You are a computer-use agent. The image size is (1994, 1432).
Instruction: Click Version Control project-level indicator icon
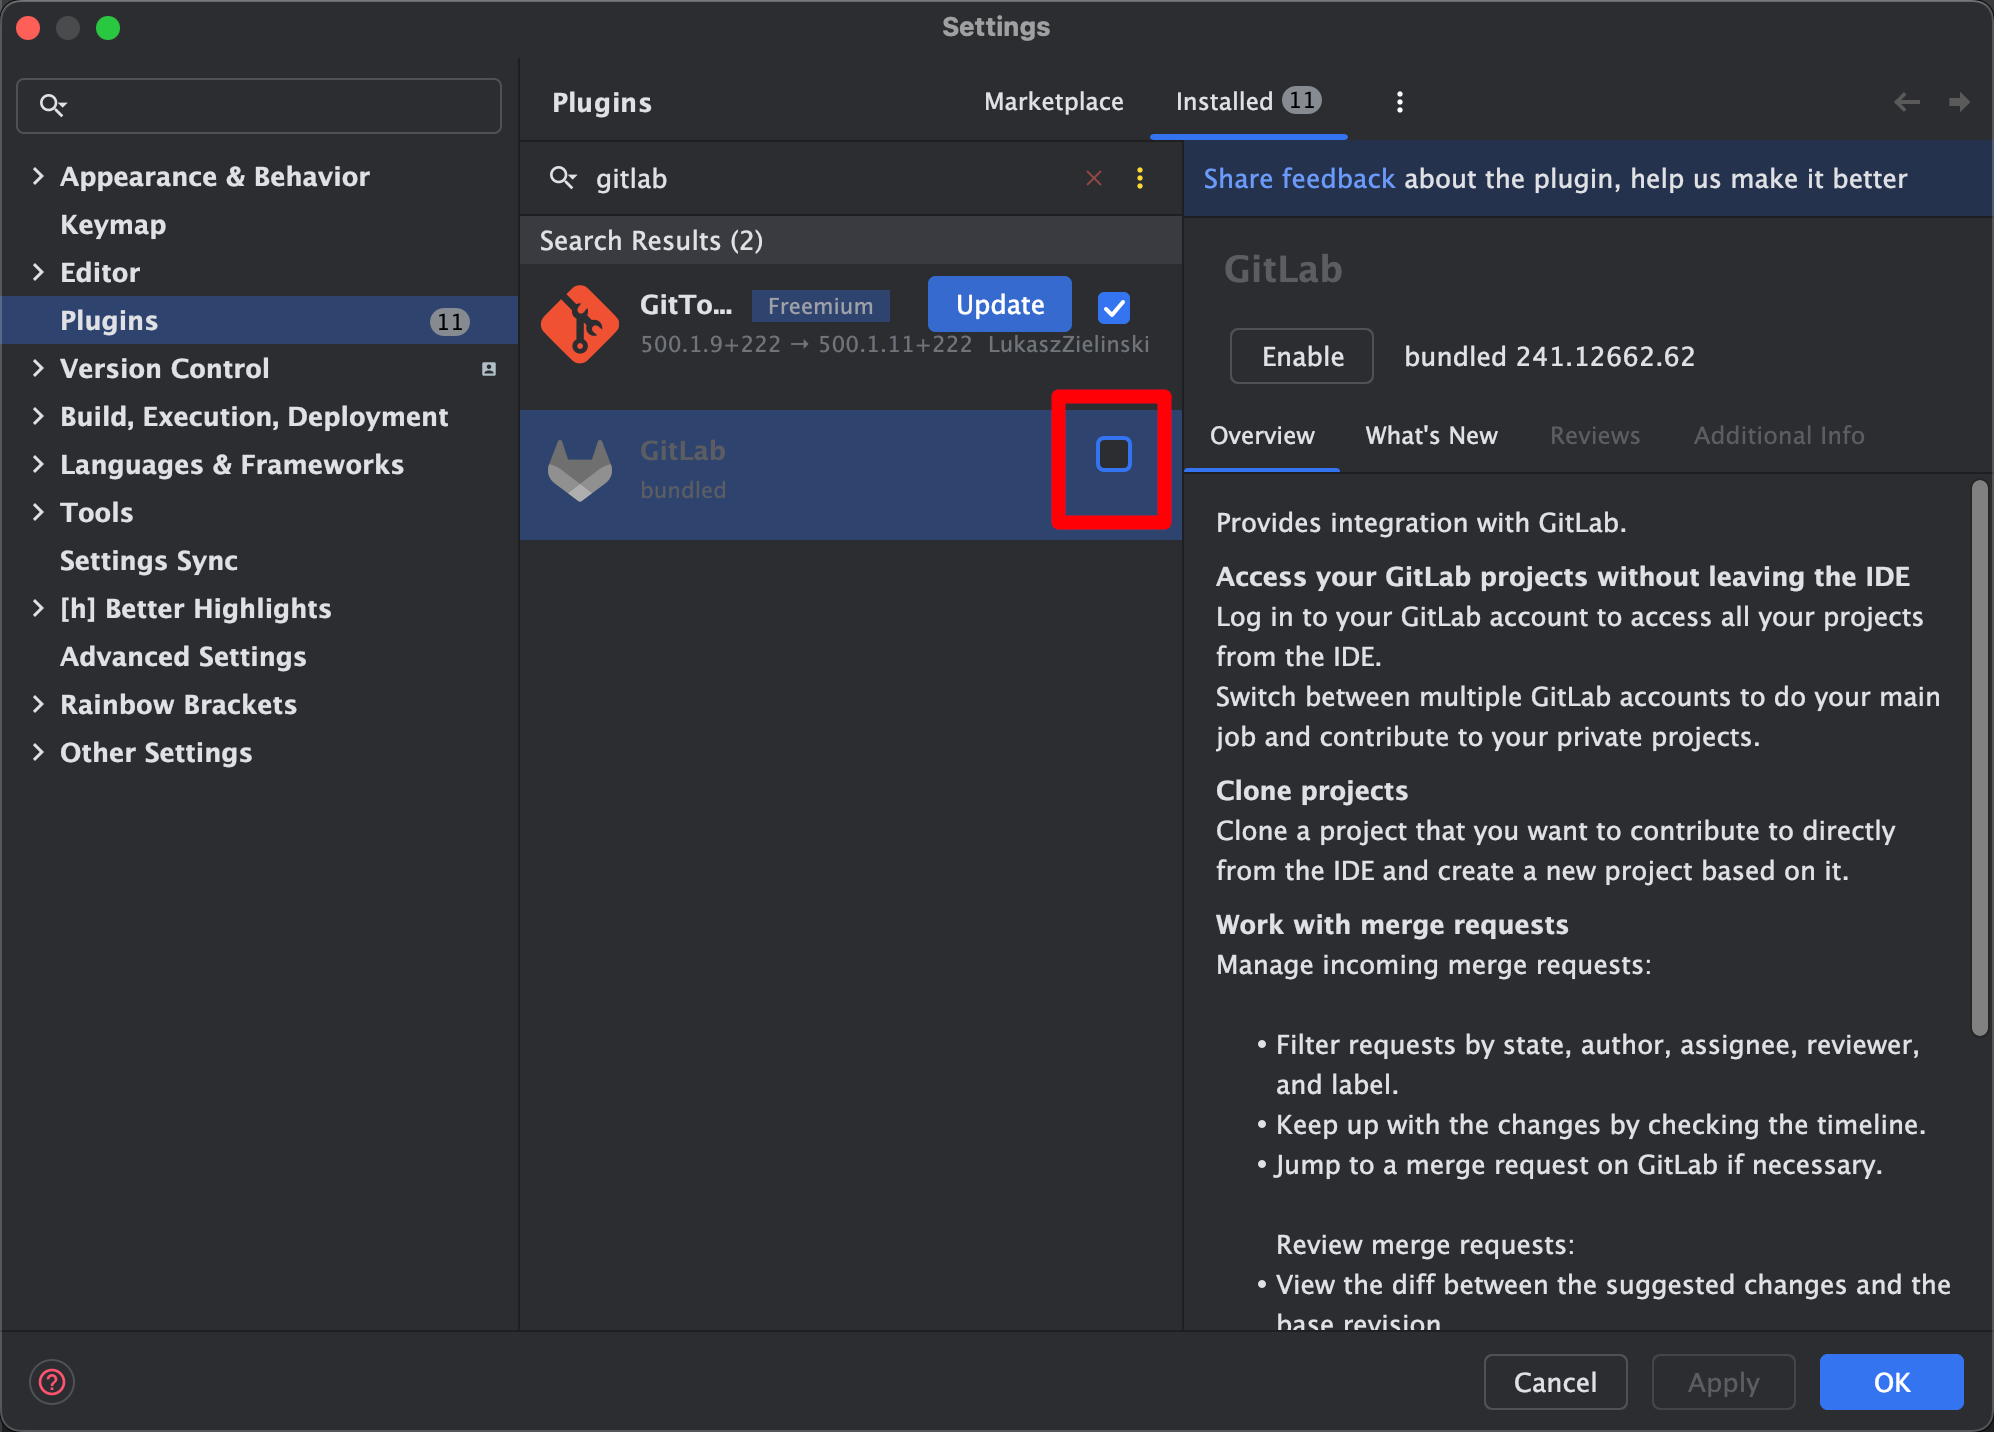pos(489,369)
